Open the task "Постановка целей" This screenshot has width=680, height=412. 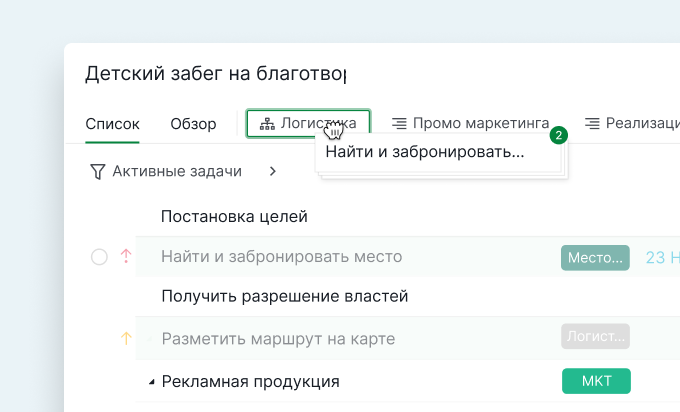click(x=234, y=216)
